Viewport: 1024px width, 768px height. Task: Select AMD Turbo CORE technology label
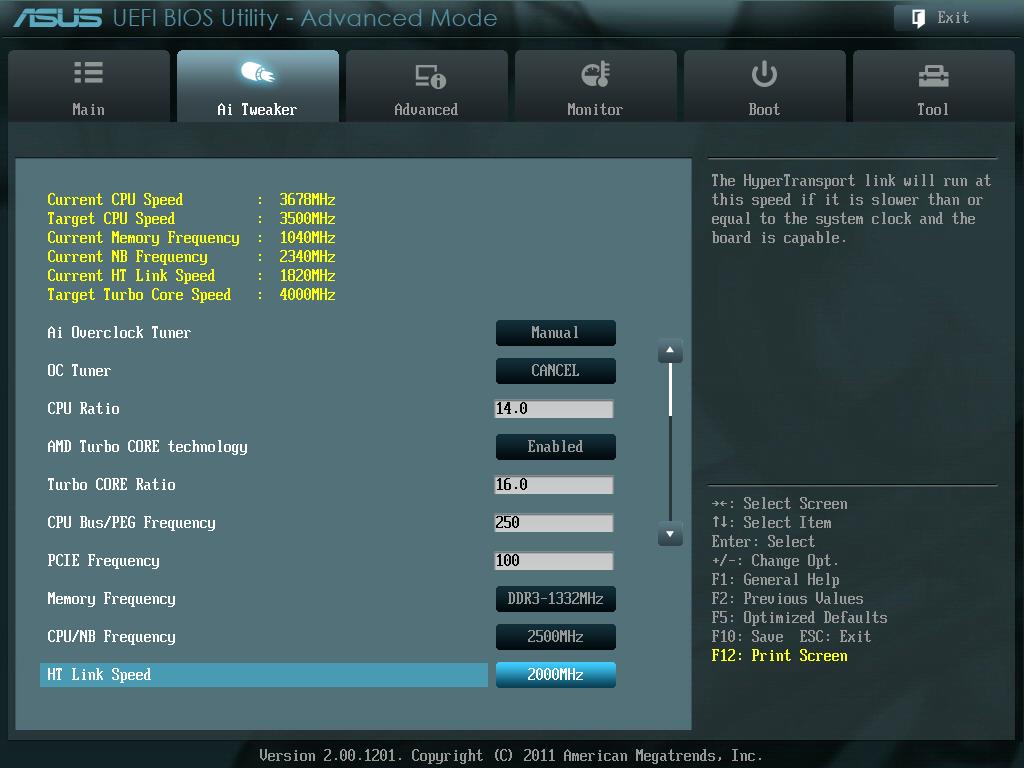pyautogui.click(x=148, y=447)
